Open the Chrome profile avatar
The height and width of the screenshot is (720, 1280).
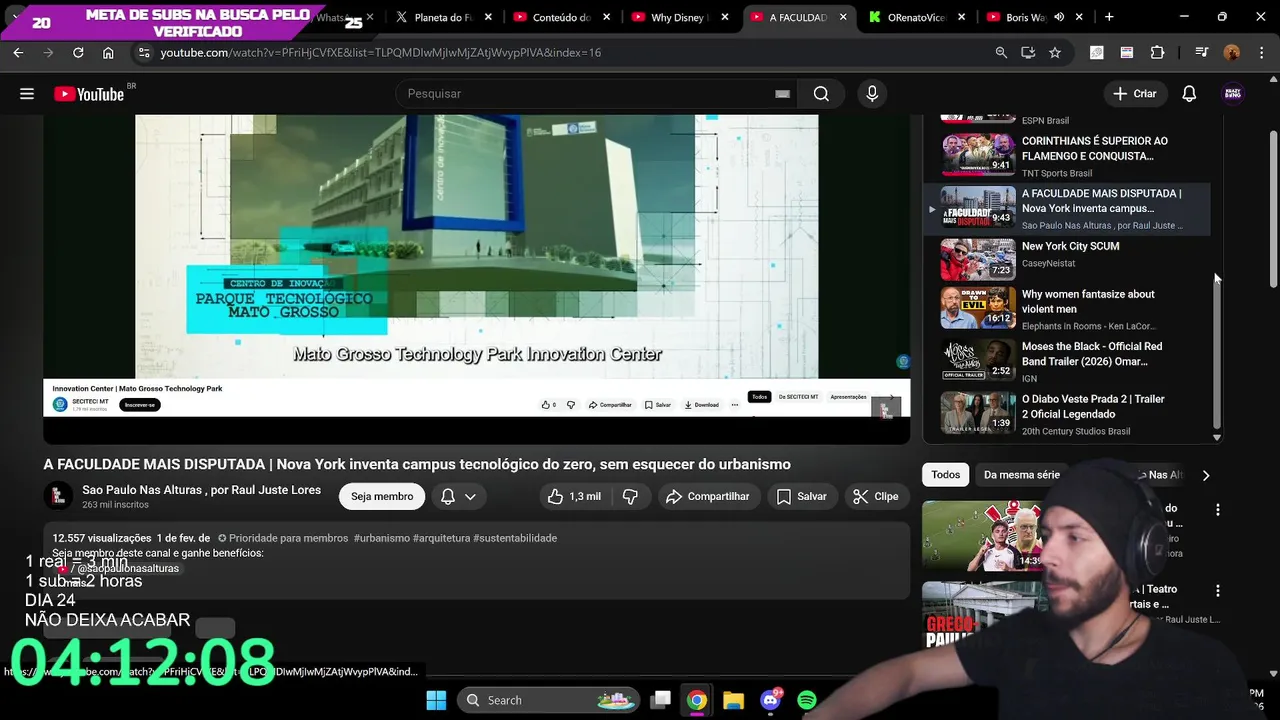coord(1232,53)
